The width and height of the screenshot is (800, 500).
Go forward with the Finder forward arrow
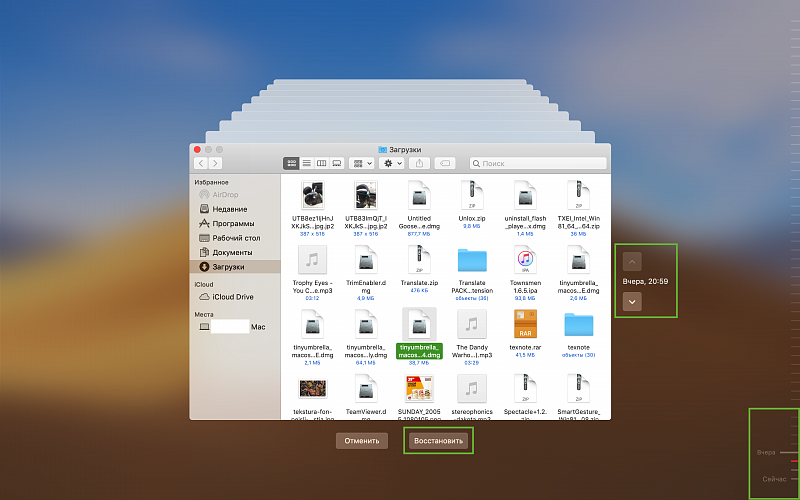coord(215,163)
